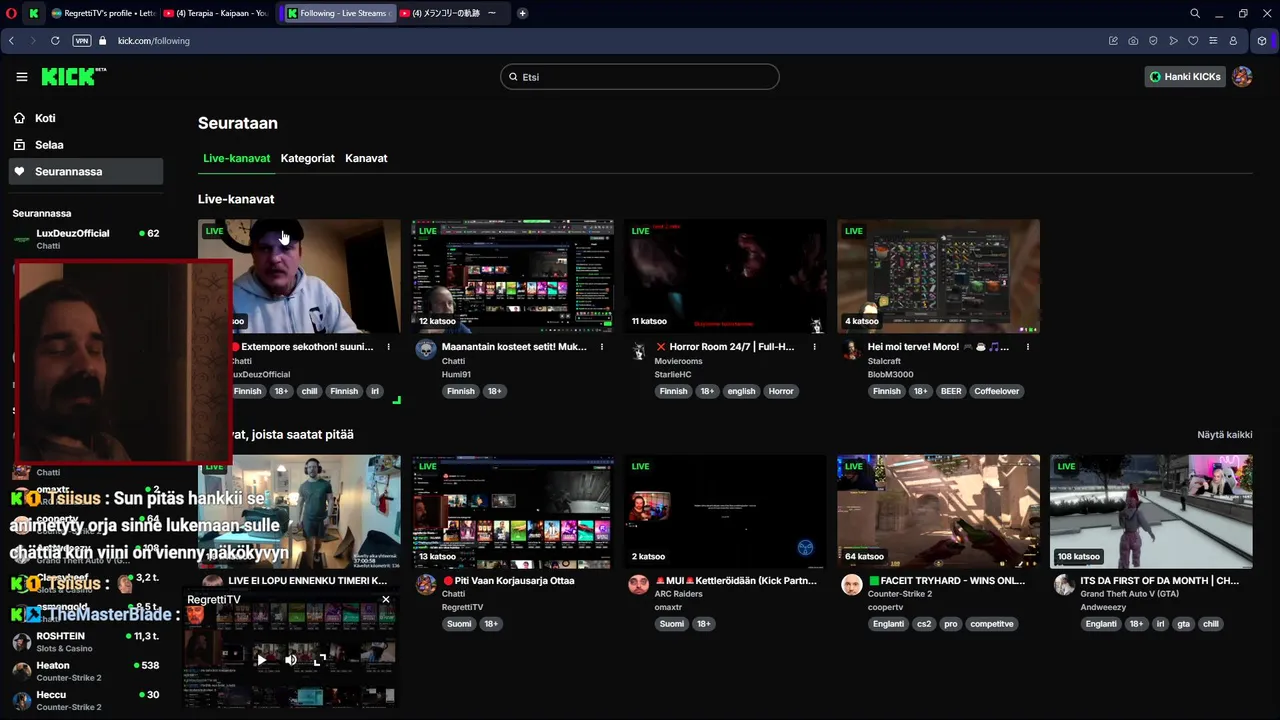Click RegrettiTV avatar under Piti Vaan stream

pyautogui.click(x=426, y=585)
